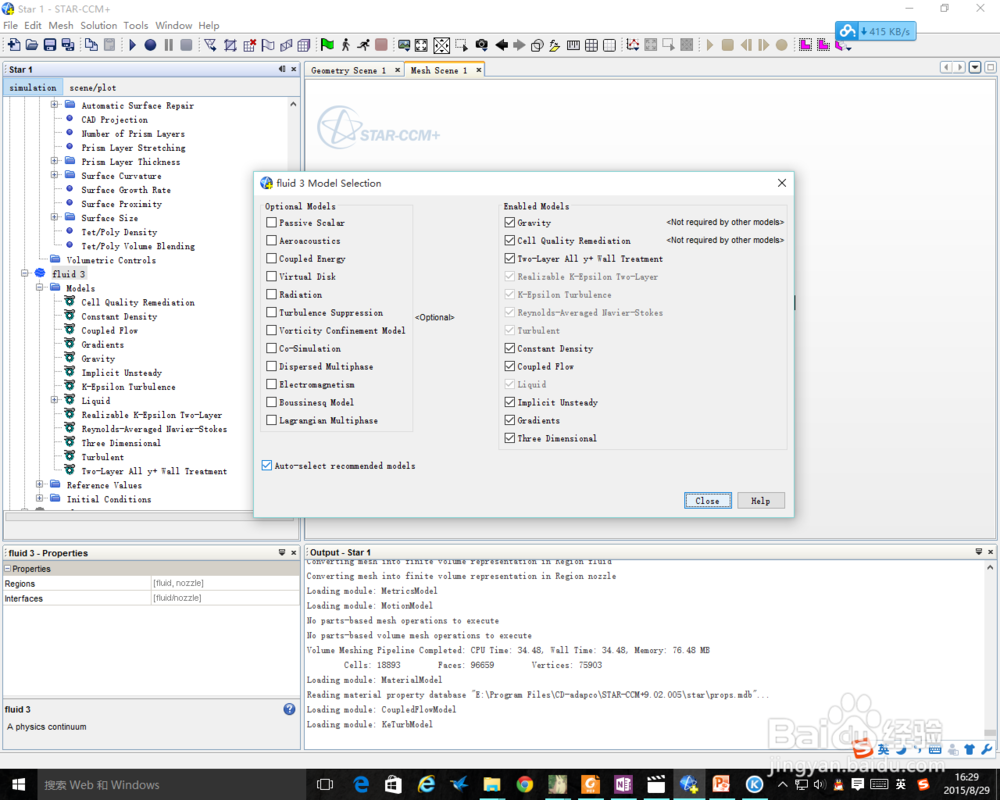Open the Mesh menu
1000x800 pixels.
61,26
